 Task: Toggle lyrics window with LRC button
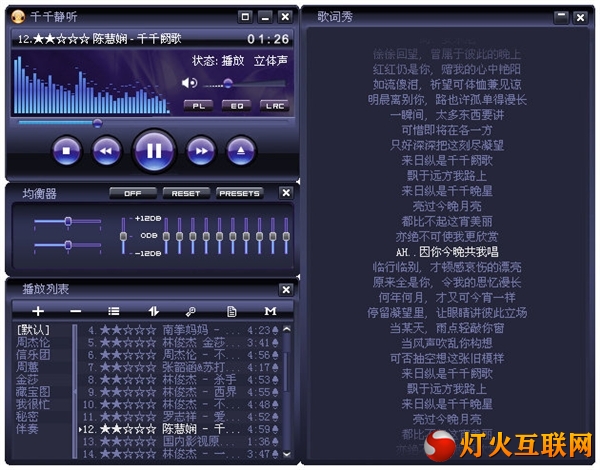click(x=274, y=106)
